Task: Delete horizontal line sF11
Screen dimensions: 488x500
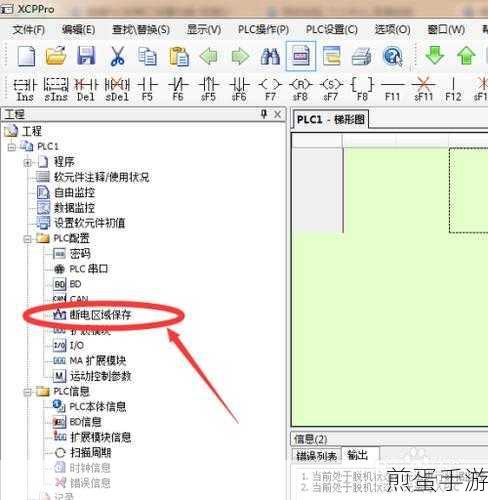Action: click(423, 89)
